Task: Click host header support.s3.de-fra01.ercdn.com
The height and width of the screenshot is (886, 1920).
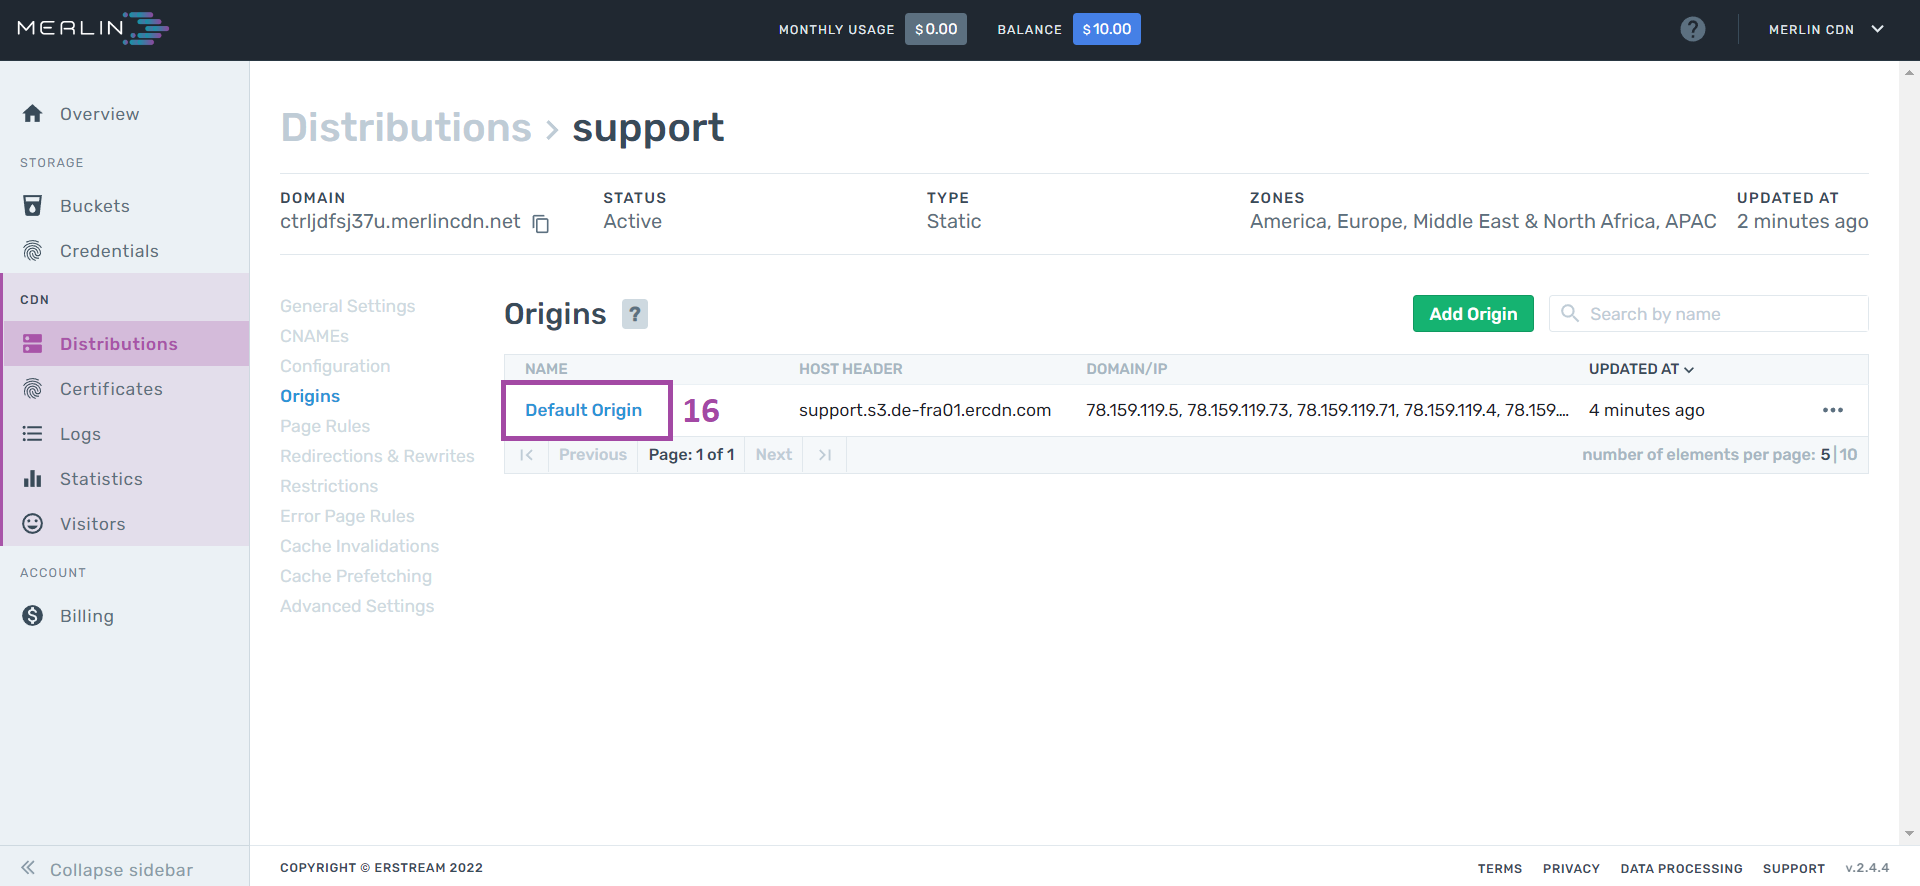Action: coord(925,410)
